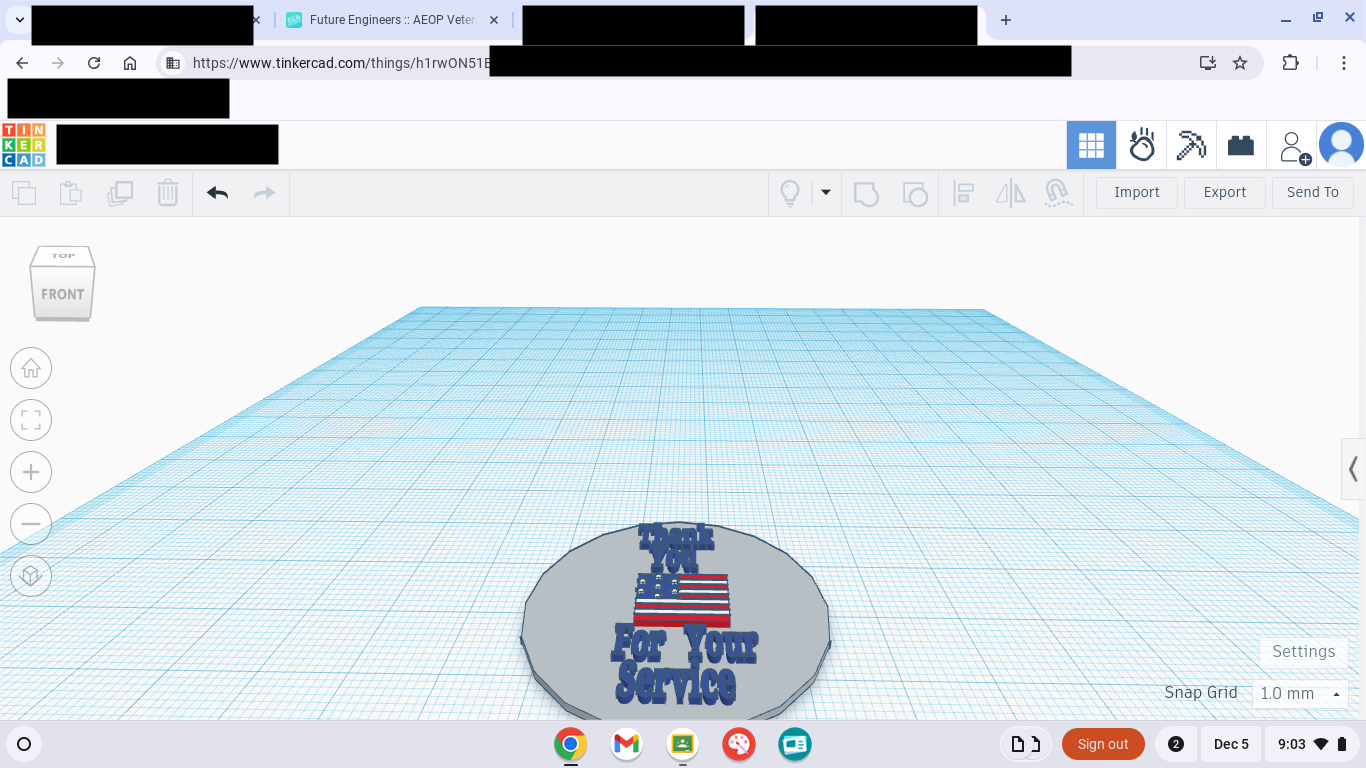The width and height of the screenshot is (1366, 768).
Task: Reload the Tinkercad page
Action: click(x=94, y=63)
